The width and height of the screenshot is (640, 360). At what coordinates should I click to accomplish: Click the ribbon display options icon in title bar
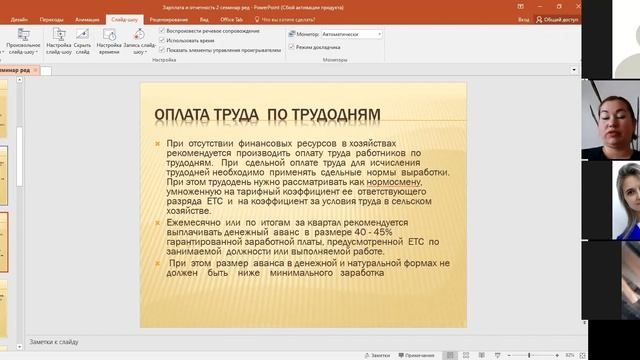[x=520, y=7]
